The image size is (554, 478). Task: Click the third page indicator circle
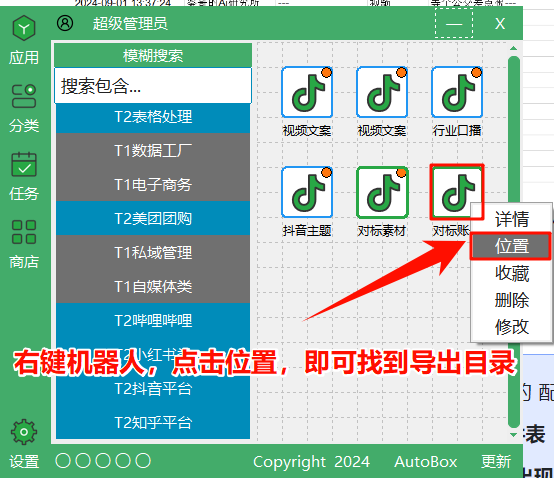pos(103,461)
